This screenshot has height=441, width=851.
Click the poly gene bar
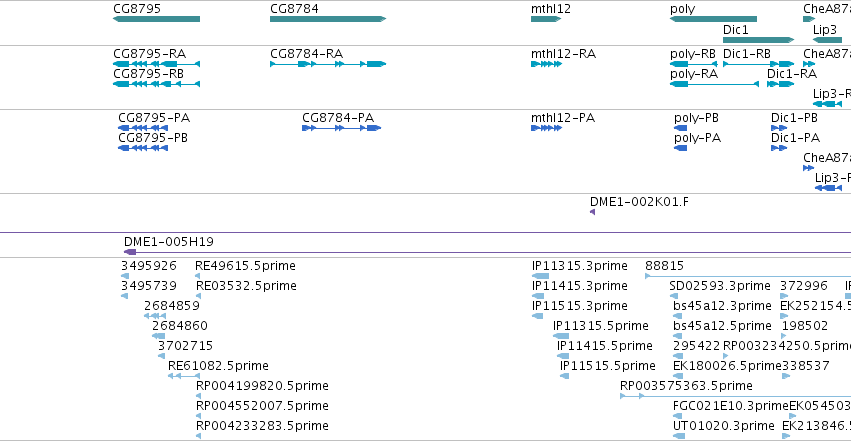(713, 19)
